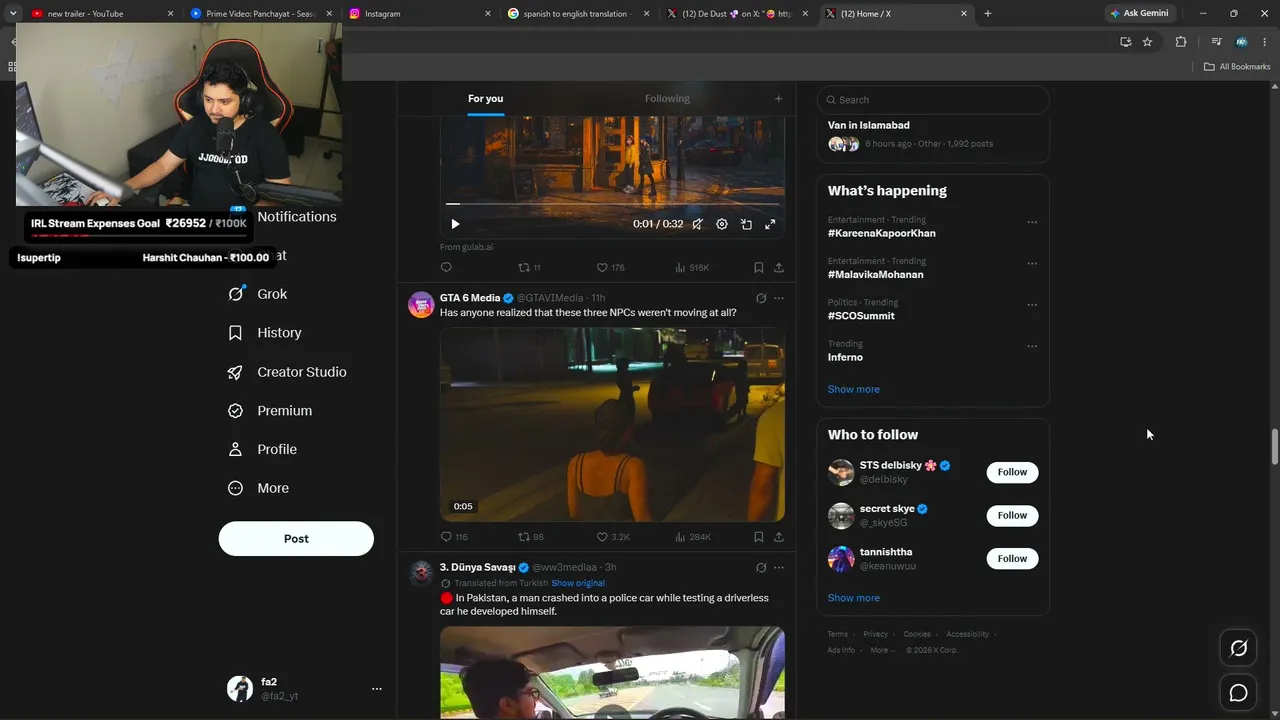Open the GTA 6 Media profile picture
The image size is (1280, 720).
click(x=421, y=304)
